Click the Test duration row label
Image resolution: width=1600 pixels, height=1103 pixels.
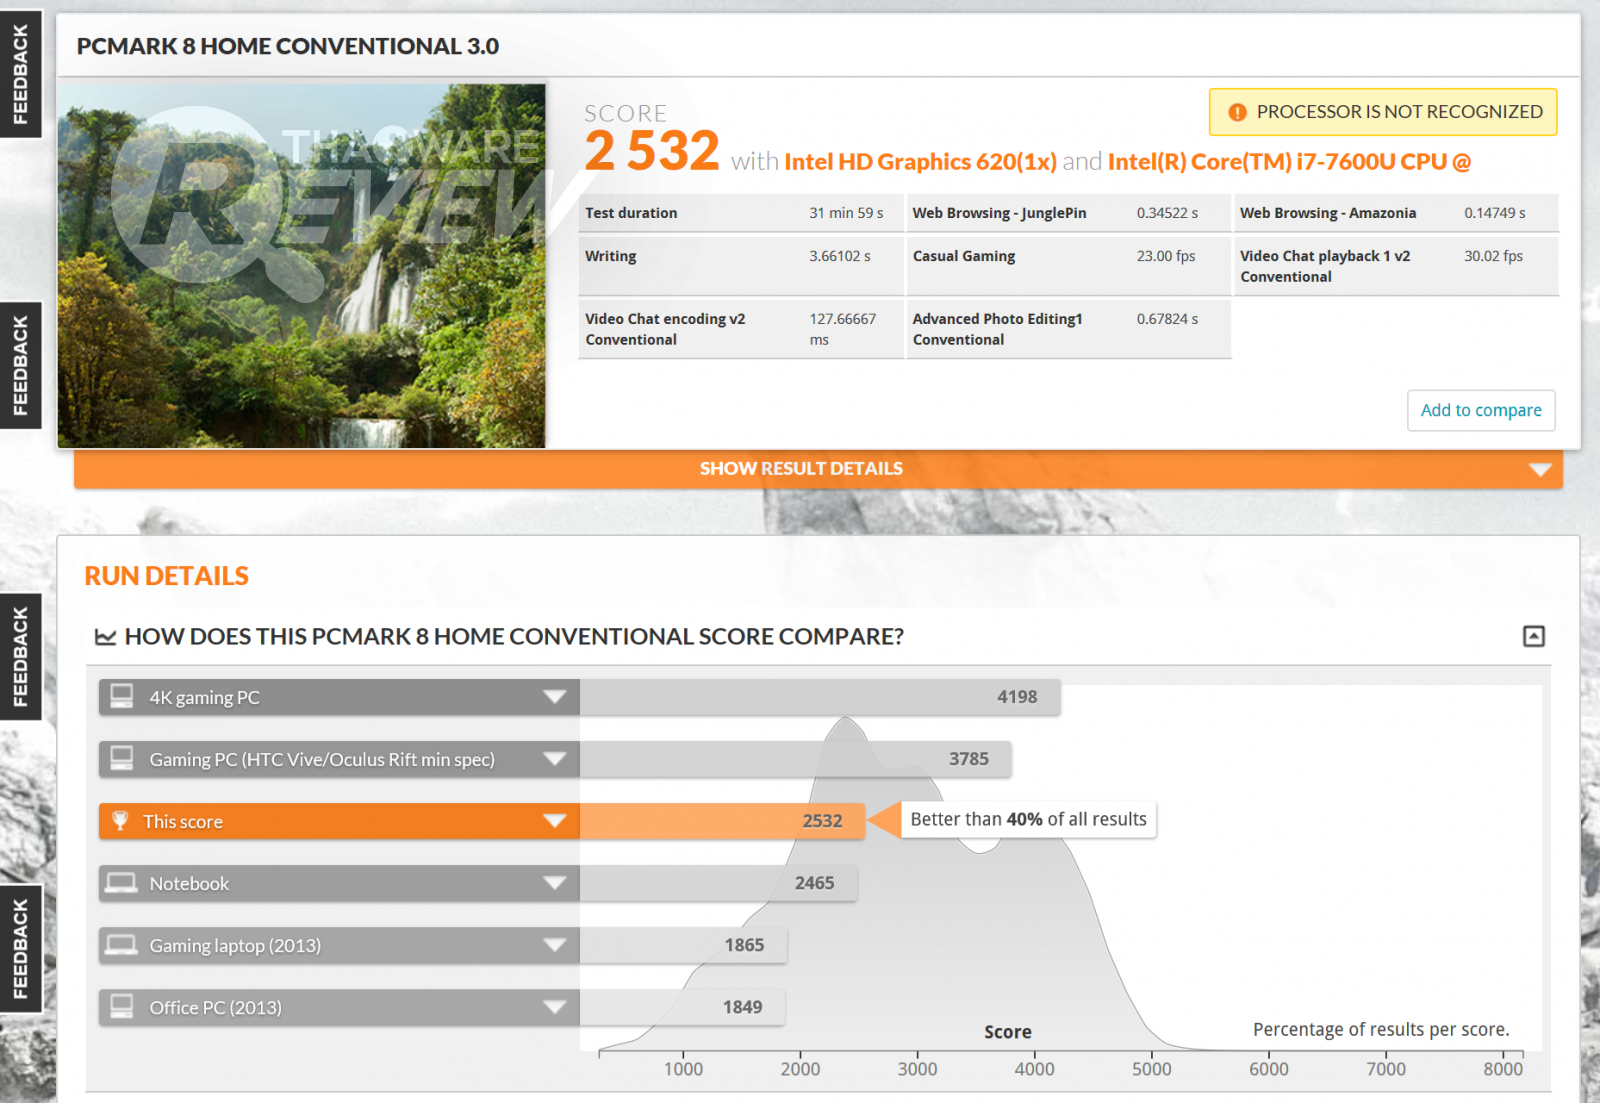click(x=631, y=213)
